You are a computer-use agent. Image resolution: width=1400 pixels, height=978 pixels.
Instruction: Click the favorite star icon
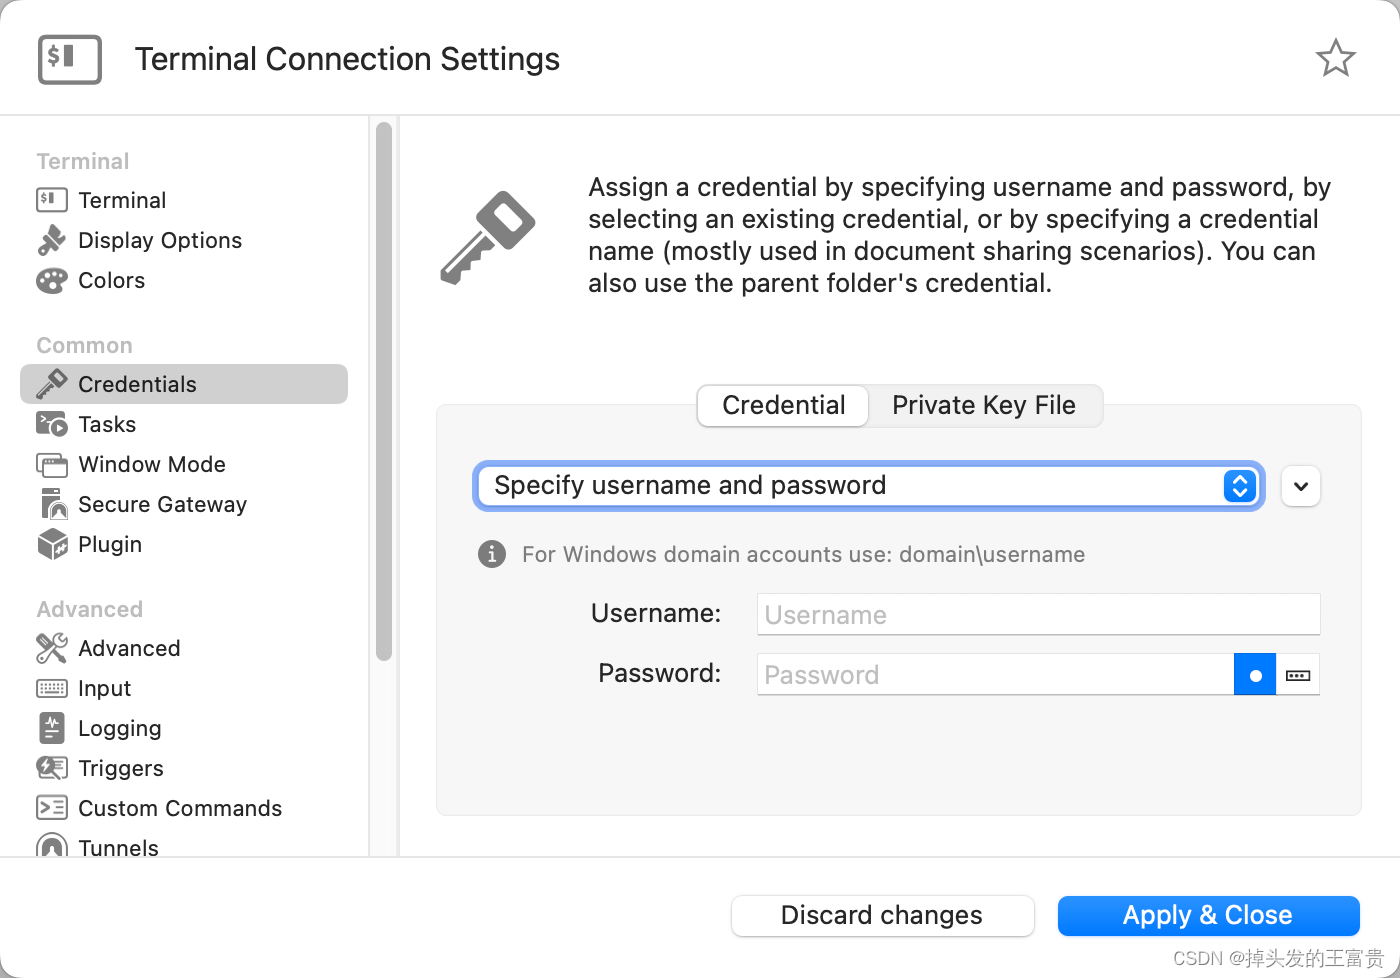1335,58
